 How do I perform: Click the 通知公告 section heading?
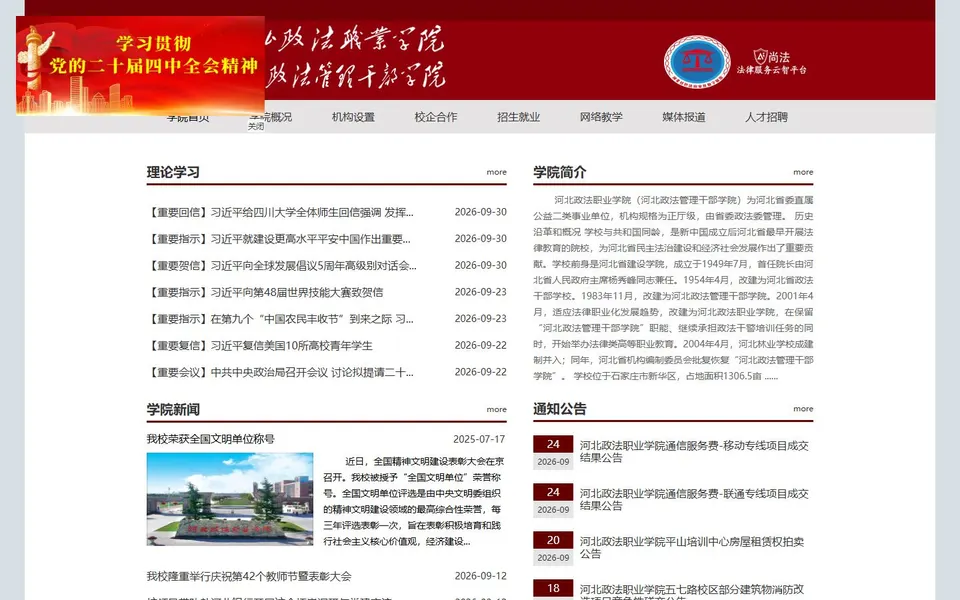click(560, 408)
